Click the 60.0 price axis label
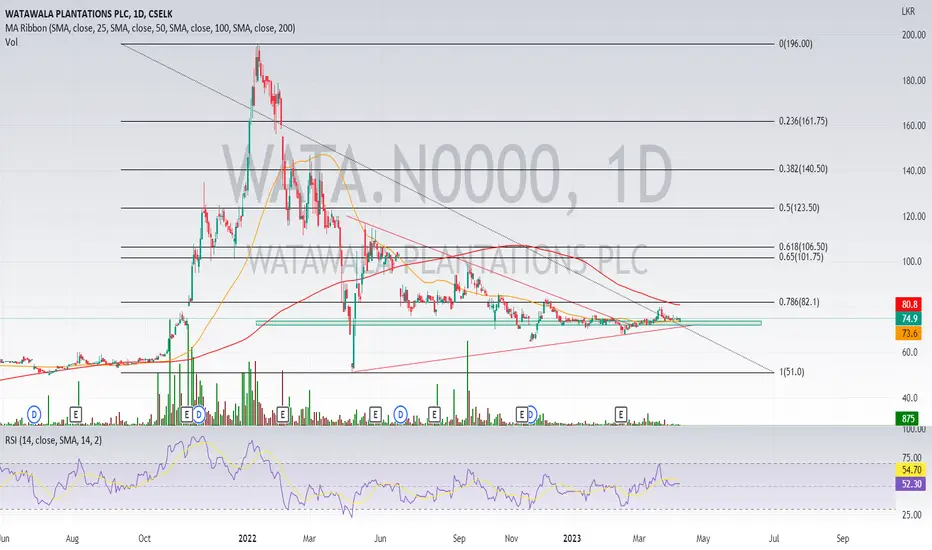The width and height of the screenshot is (932, 550). click(910, 352)
